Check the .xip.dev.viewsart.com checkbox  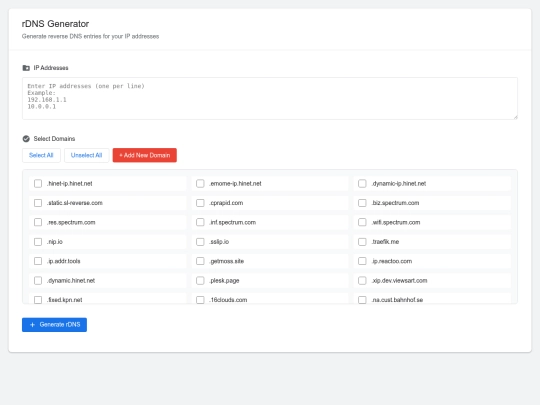tap(362, 280)
